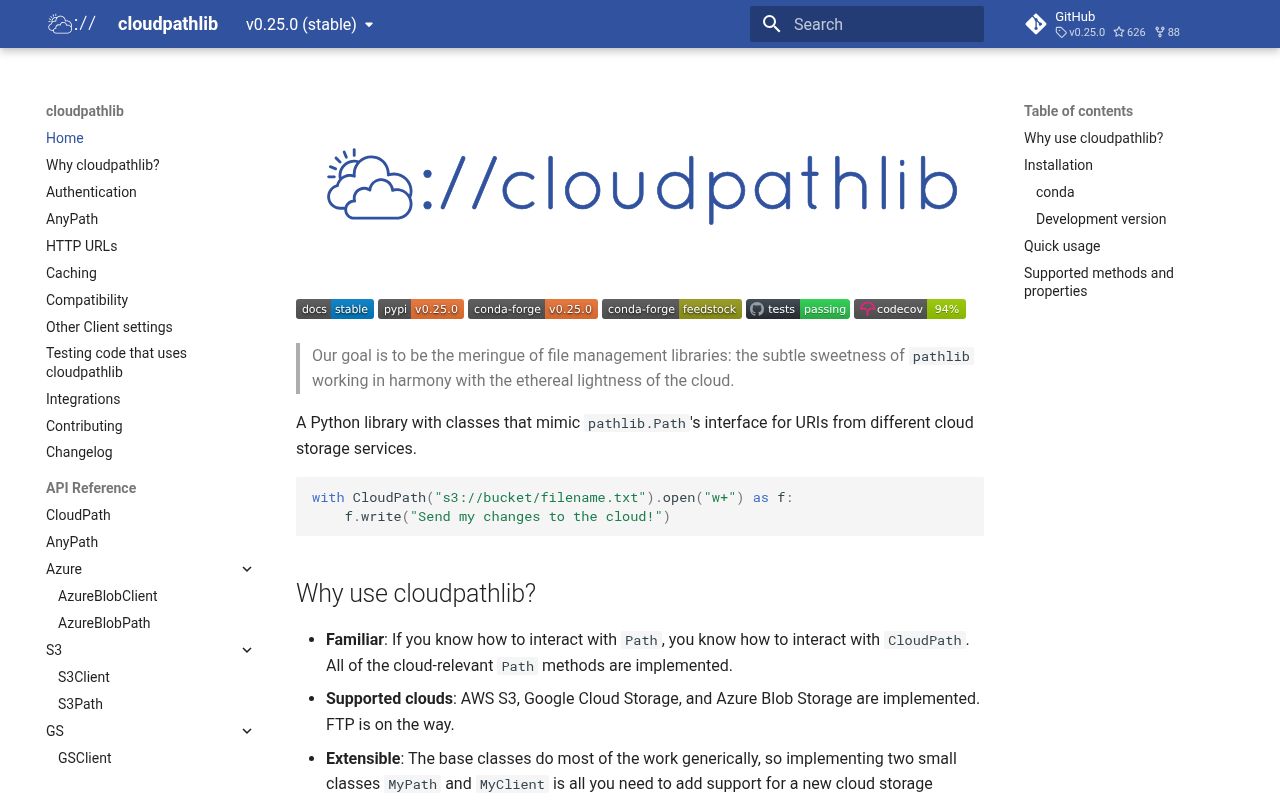Viewport: 1280px width, 800px height.
Task: Click the tests passing badge
Action: click(798, 309)
